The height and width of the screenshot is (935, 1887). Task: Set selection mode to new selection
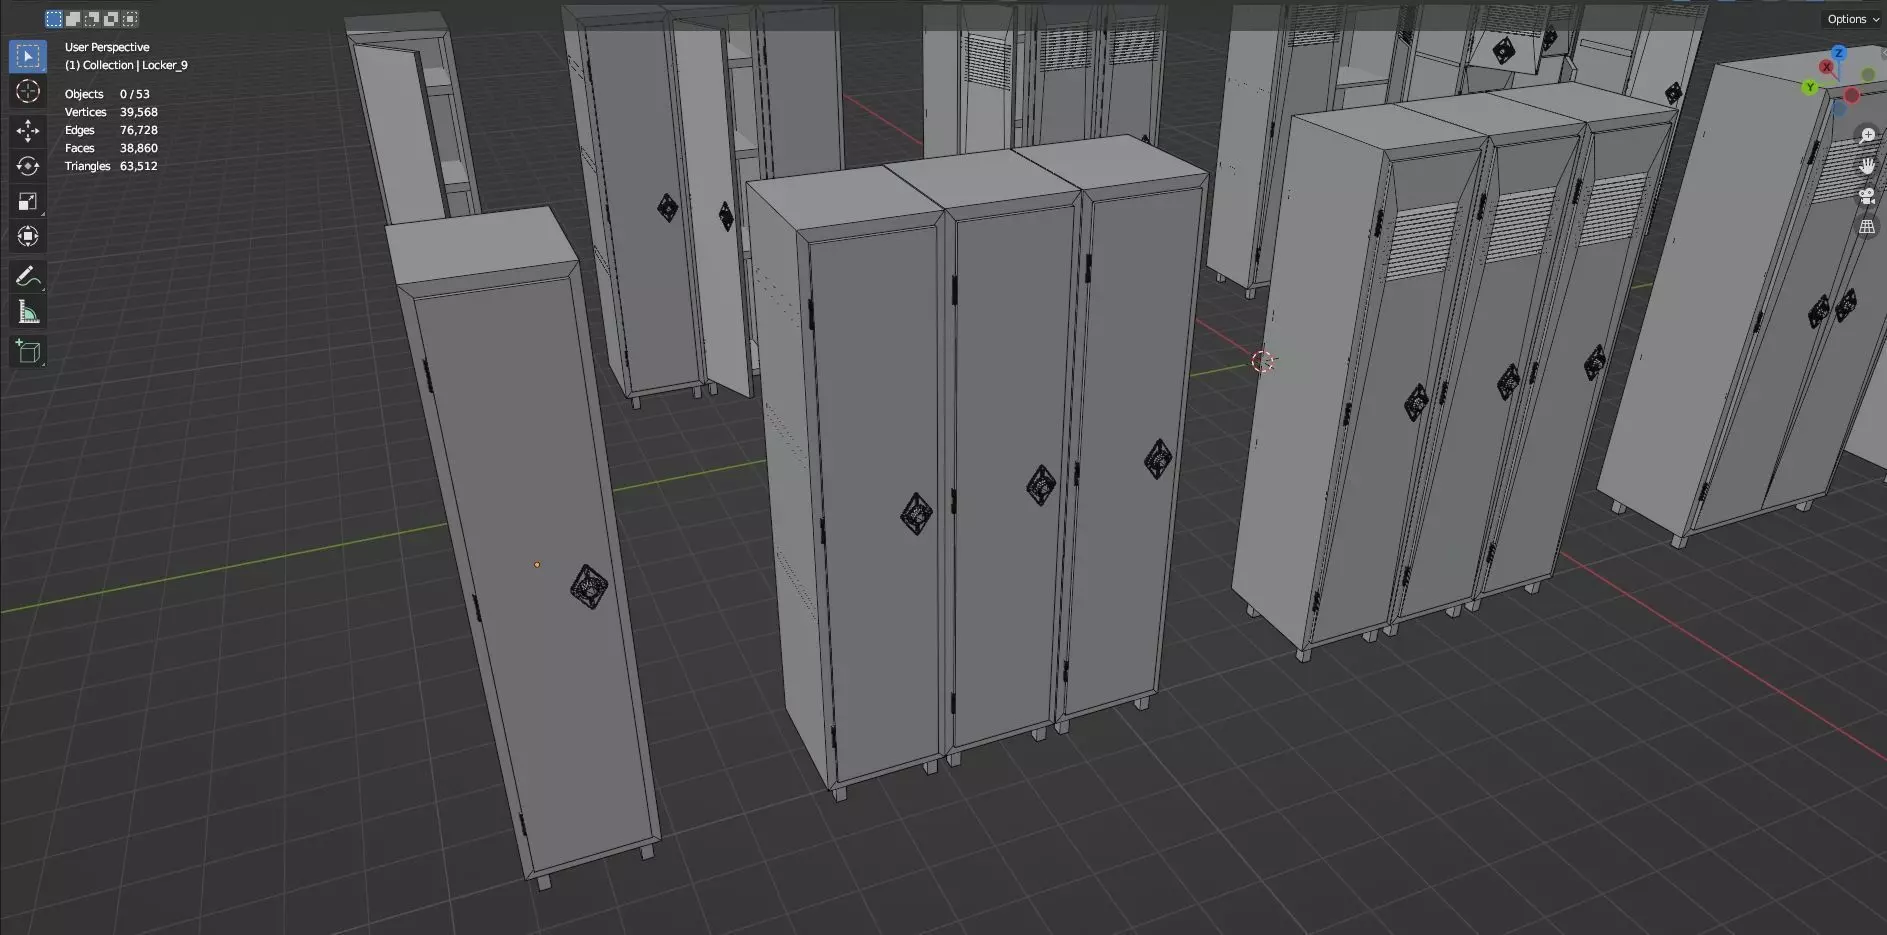click(54, 19)
